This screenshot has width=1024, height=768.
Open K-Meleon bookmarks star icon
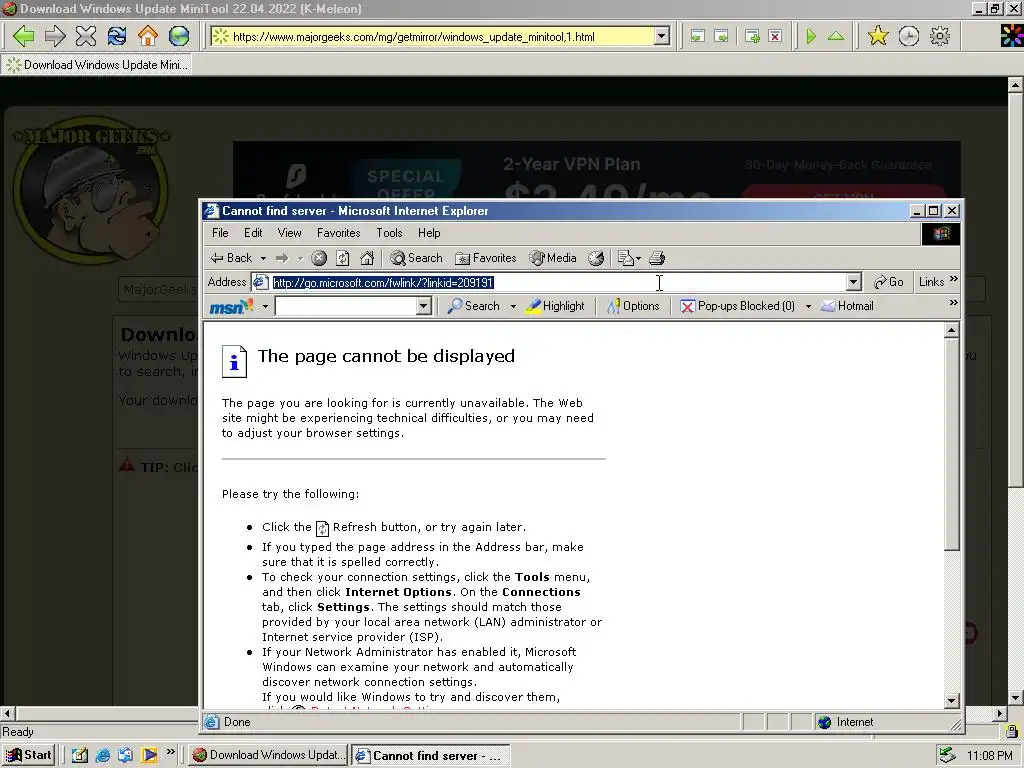[878, 36]
